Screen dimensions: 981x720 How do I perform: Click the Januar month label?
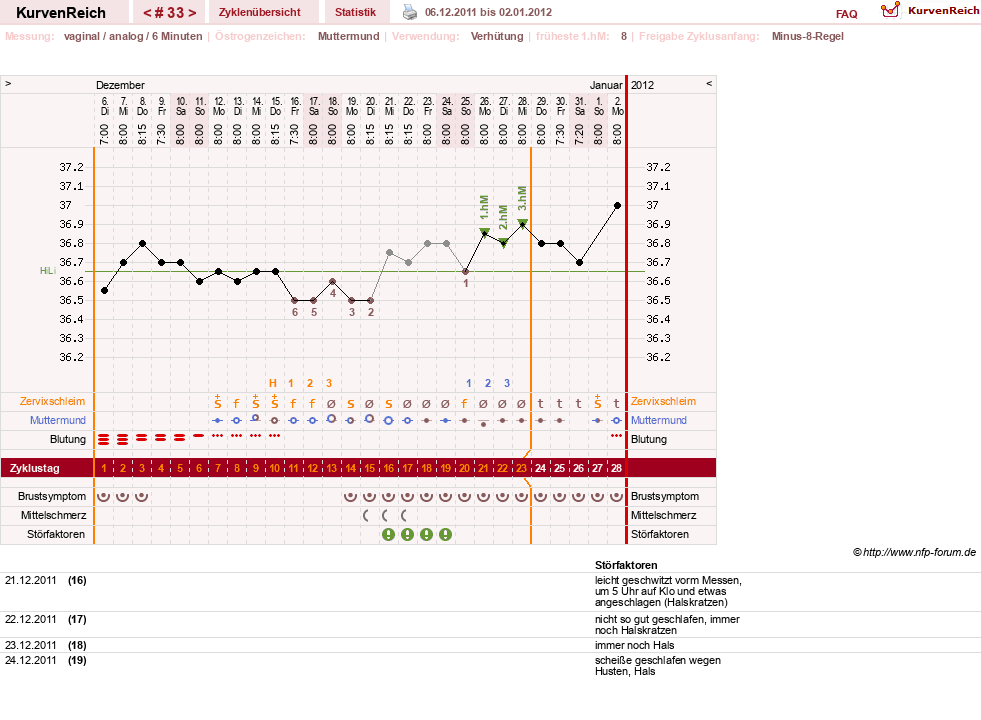pos(606,85)
